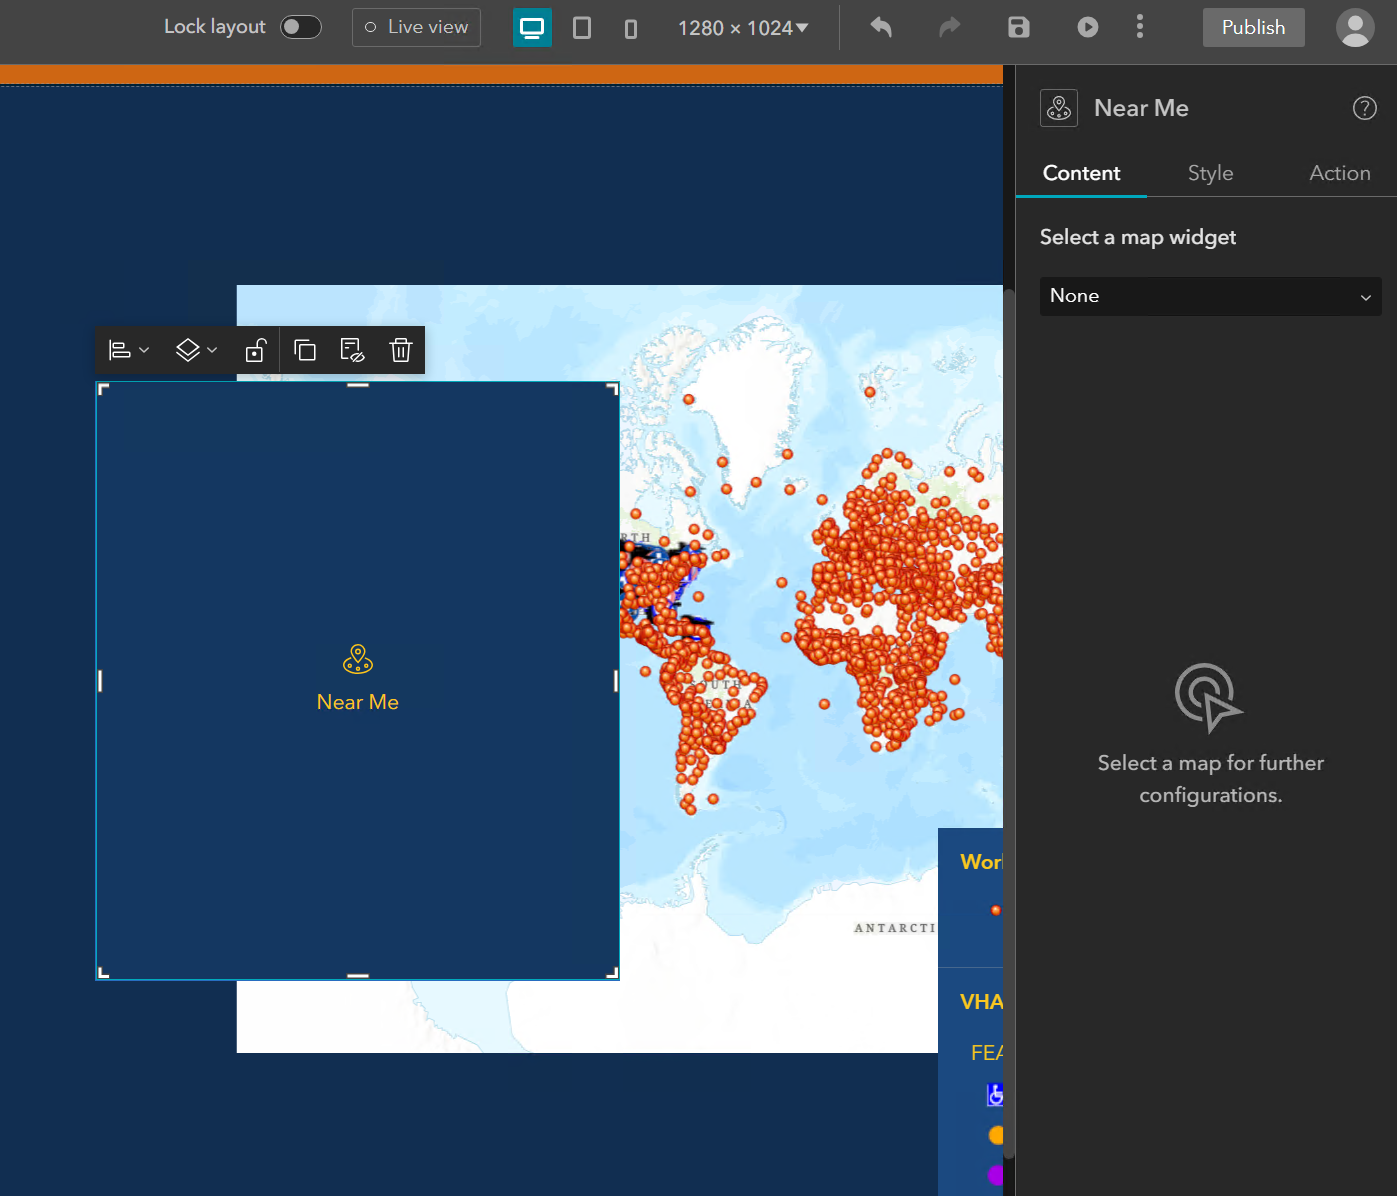
Task: Save the current experience
Action: point(1018,27)
